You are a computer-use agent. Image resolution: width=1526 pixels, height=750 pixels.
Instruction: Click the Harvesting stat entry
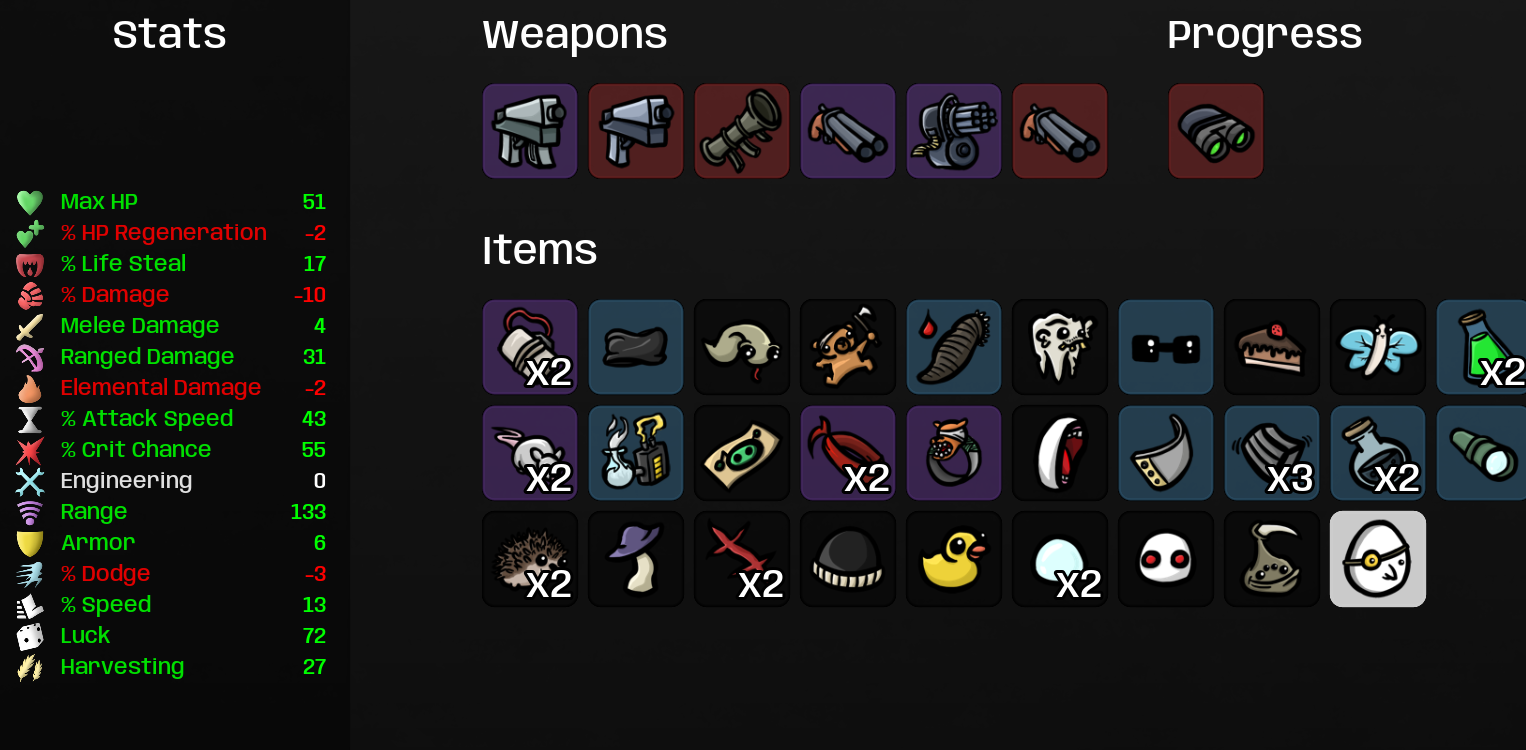(171, 667)
